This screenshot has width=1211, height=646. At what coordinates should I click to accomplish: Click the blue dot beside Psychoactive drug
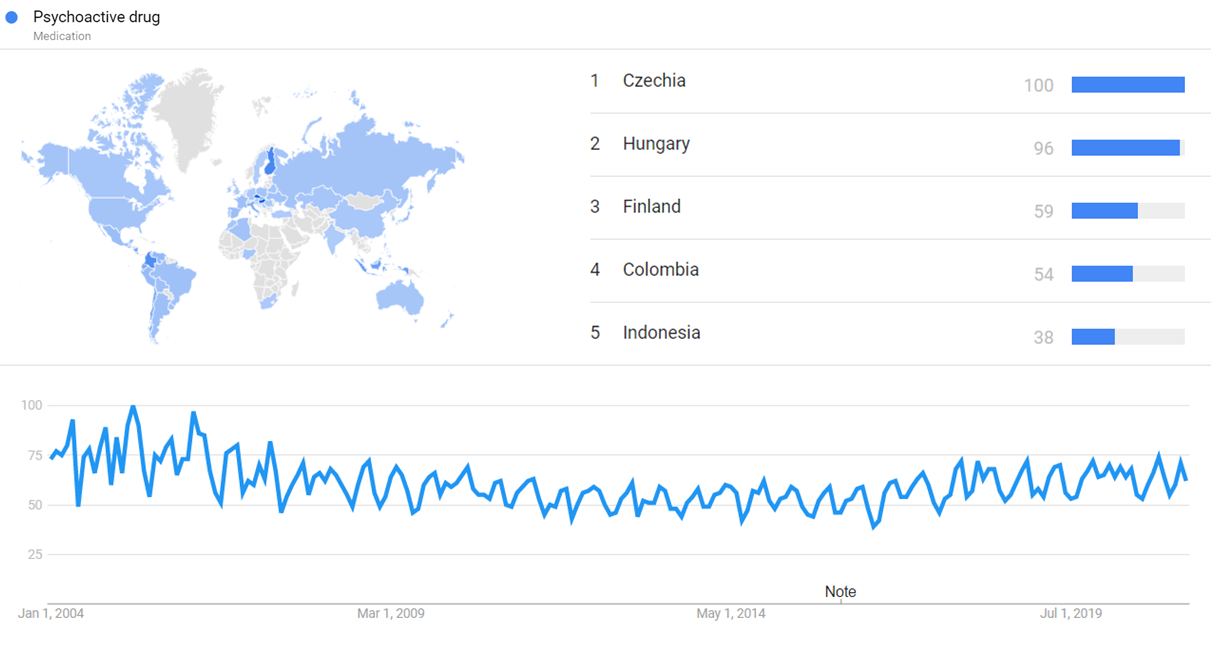pyautogui.click(x=12, y=18)
